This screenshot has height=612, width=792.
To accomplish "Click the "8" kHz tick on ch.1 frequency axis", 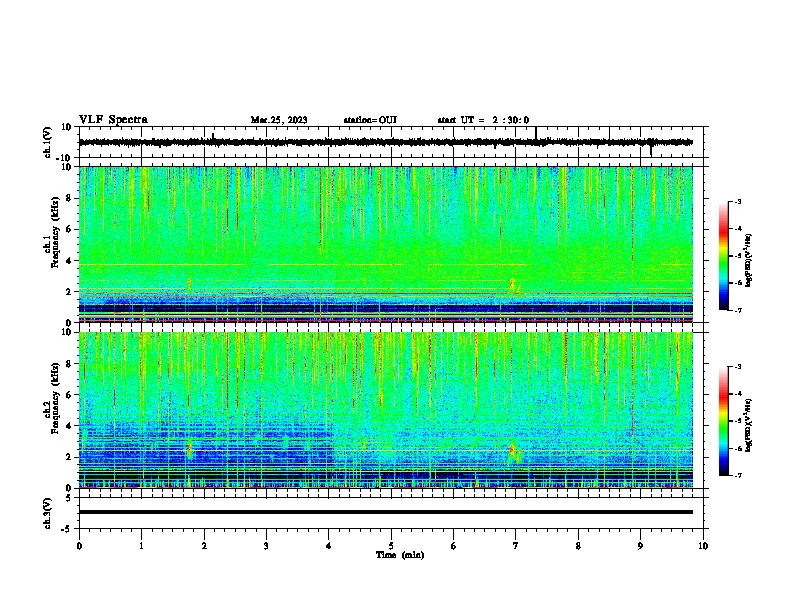I will (x=69, y=198).
